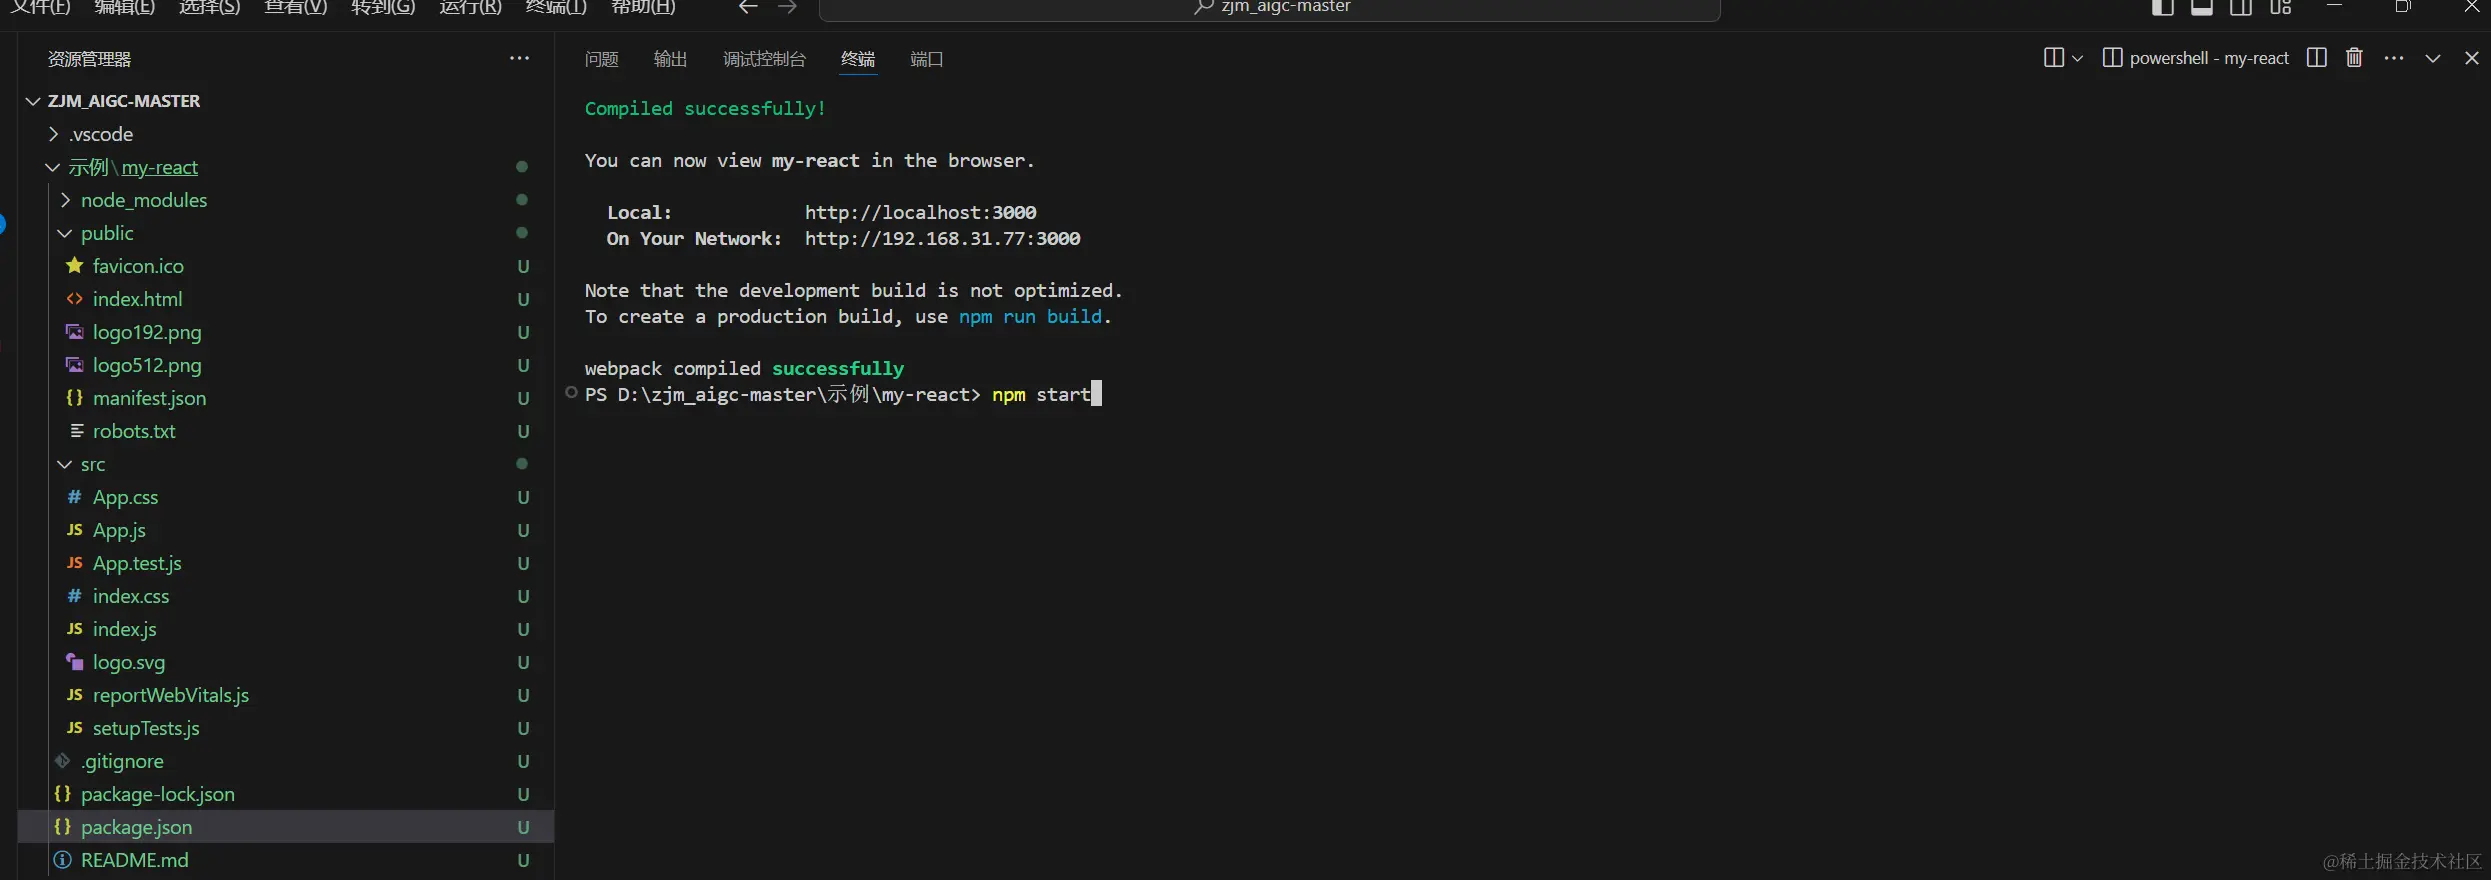Open index.html in the explorer
2491x880 pixels.
[137, 299]
